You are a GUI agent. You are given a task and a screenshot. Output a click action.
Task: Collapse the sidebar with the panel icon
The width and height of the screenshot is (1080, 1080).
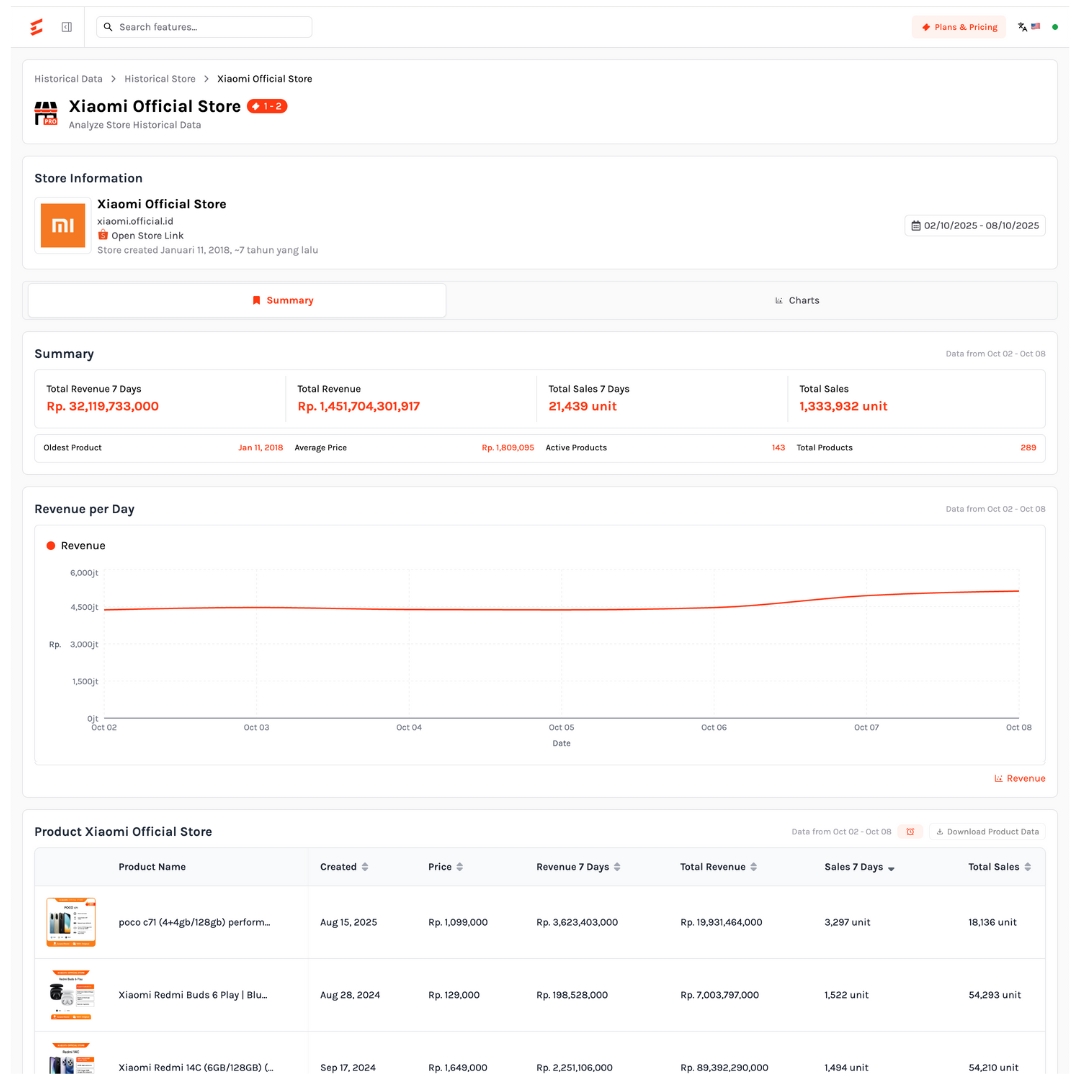(66, 27)
